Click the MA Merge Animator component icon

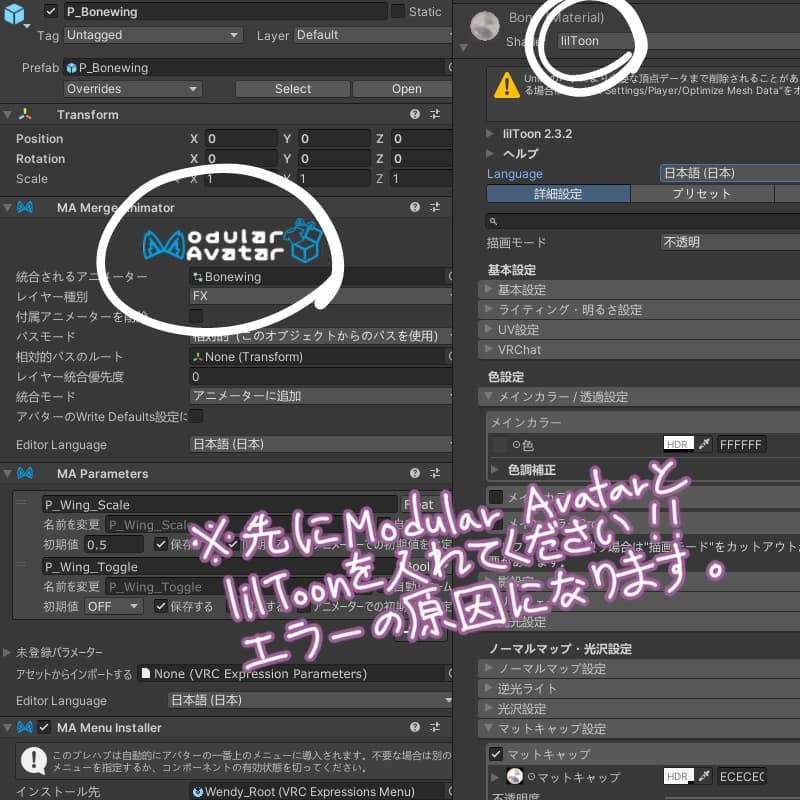[x=25, y=207]
